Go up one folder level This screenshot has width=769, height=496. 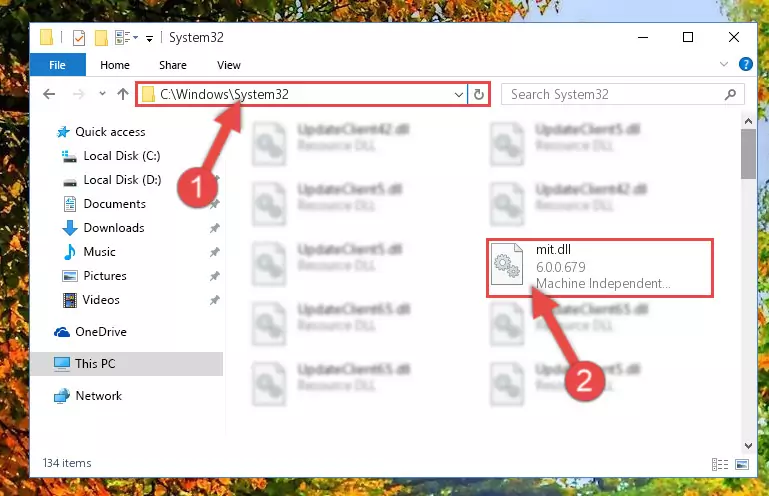click(x=123, y=94)
